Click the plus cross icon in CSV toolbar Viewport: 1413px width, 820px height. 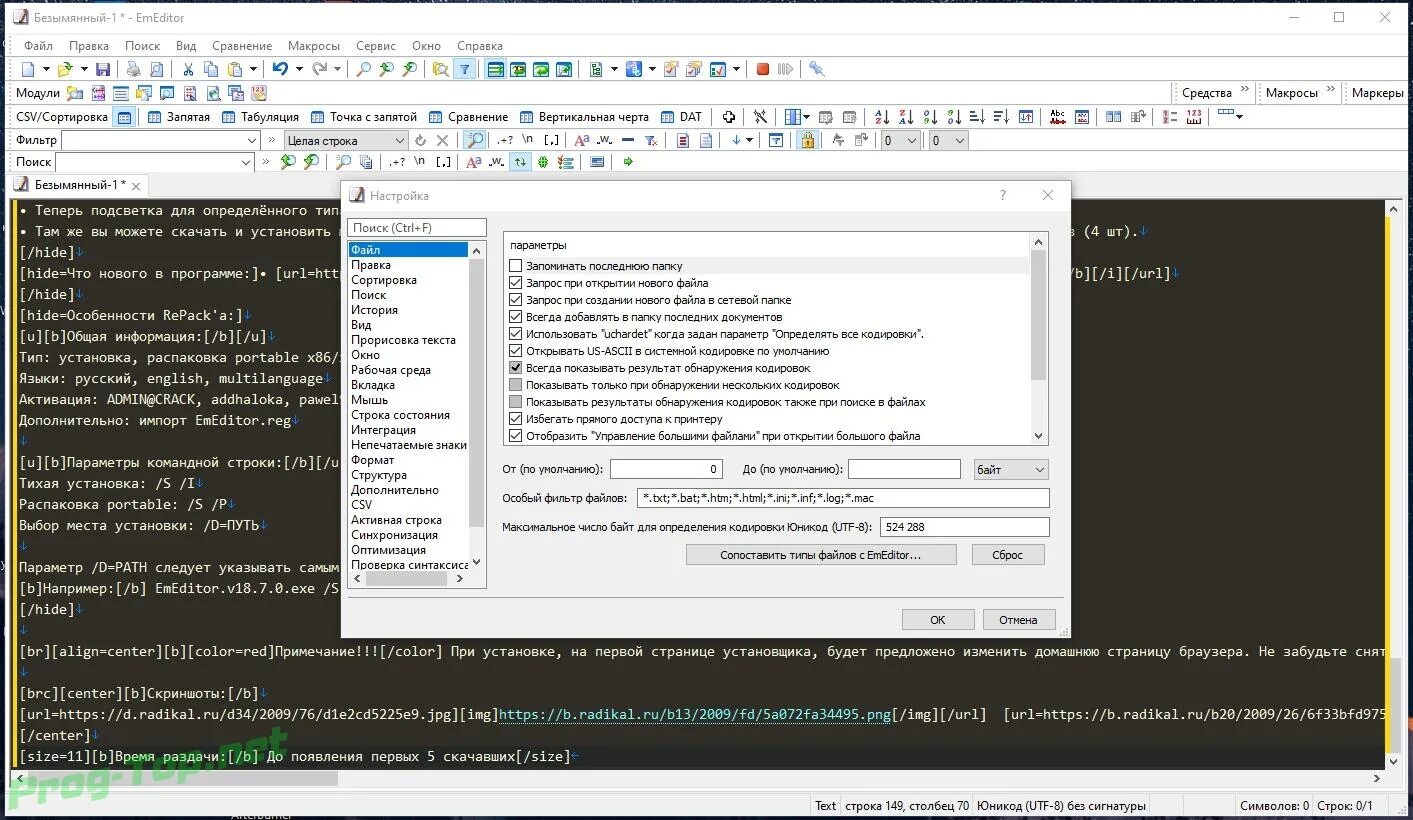click(729, 117)
